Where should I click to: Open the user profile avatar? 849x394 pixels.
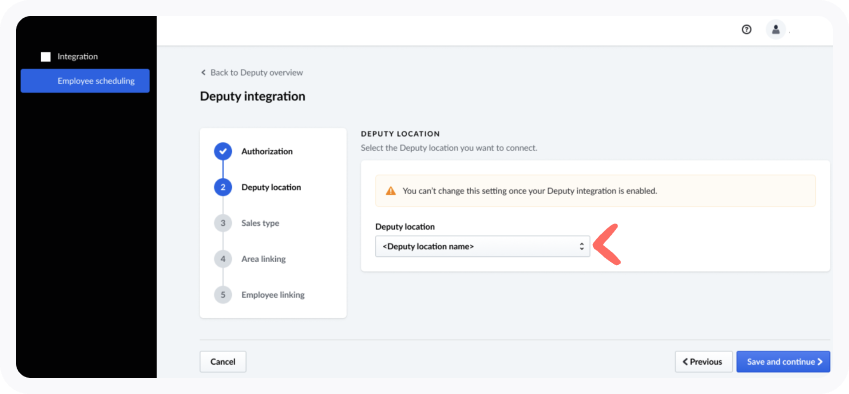(775, 30)
